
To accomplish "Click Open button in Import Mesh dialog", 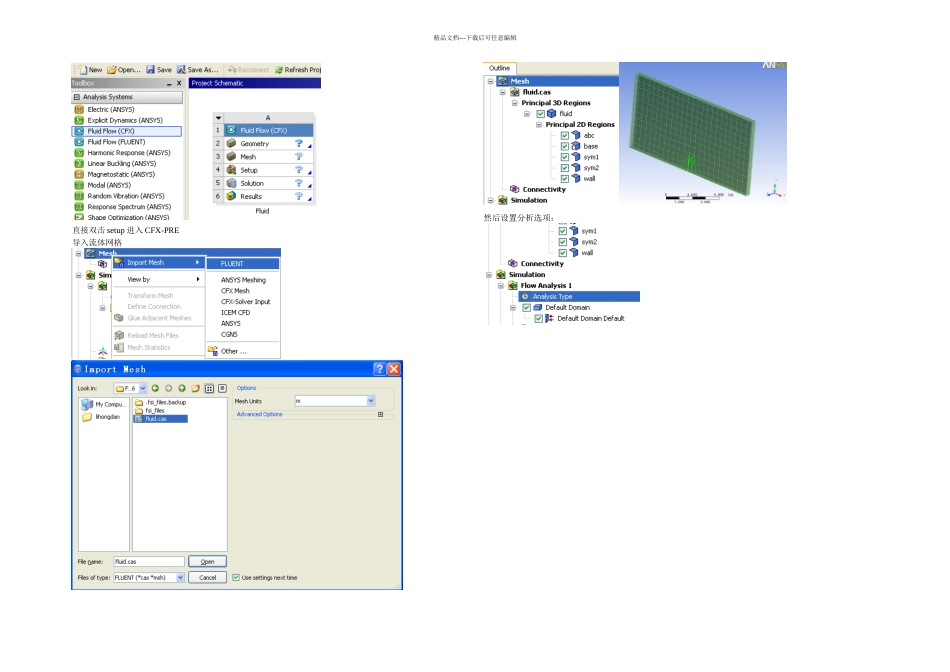I will click(x=207, y=562).
